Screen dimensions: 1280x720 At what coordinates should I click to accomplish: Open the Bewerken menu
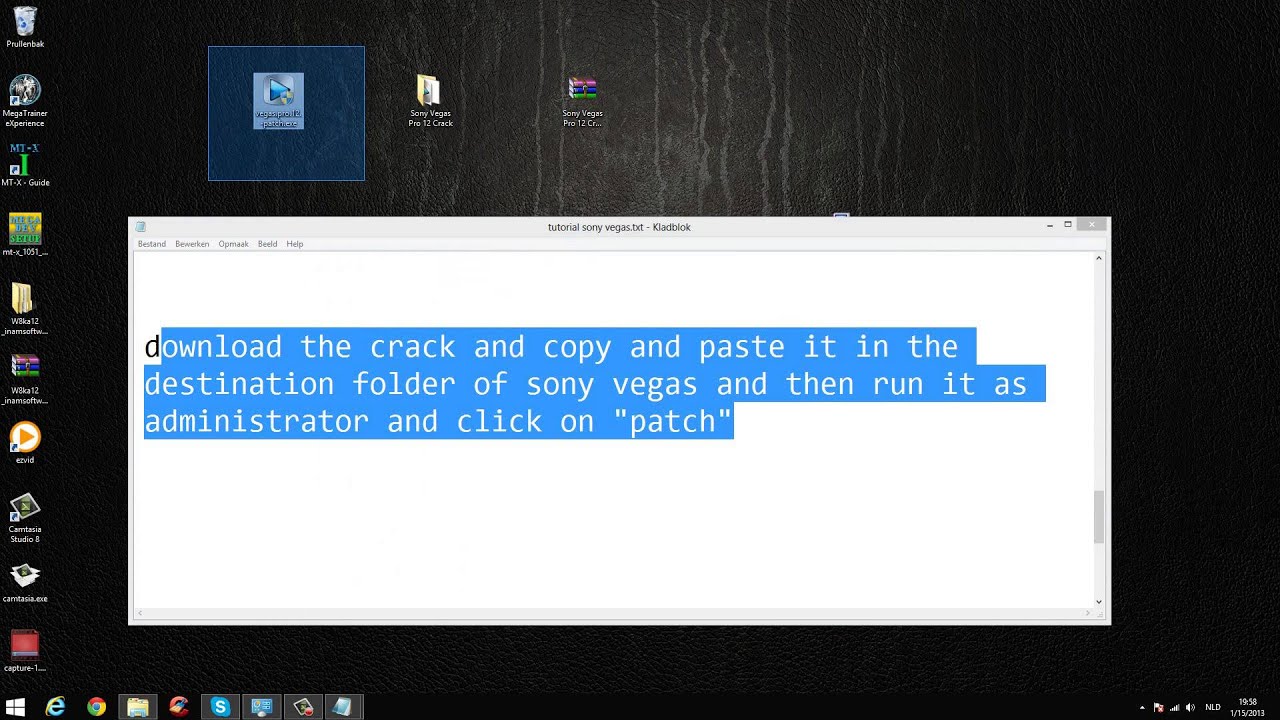(192, 244)
